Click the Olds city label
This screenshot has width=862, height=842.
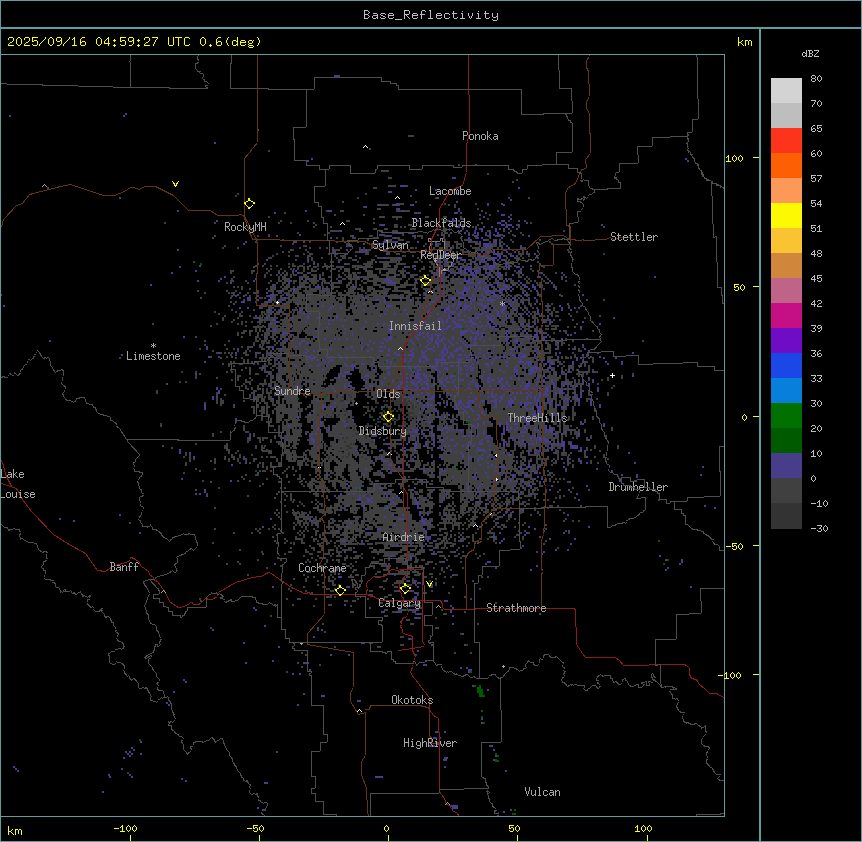coord(388,394)
